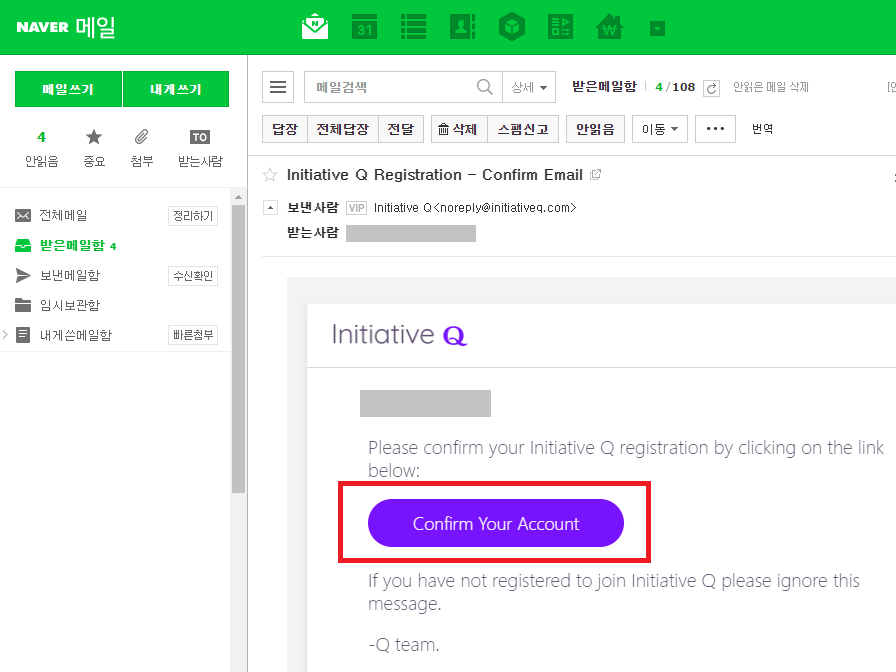
Task: Open the Naver Mail envelope icon
Action: point(315,27)
